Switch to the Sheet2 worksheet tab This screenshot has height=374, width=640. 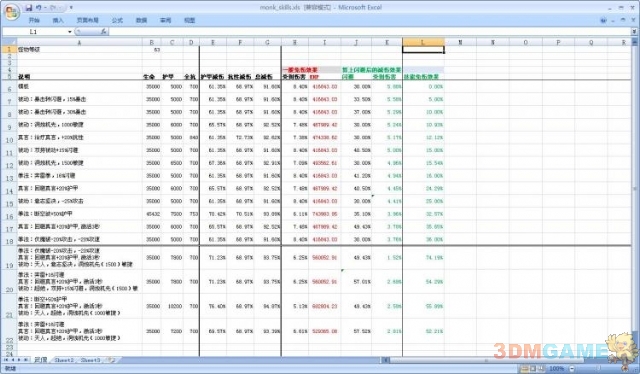click(x=64, y=360)
